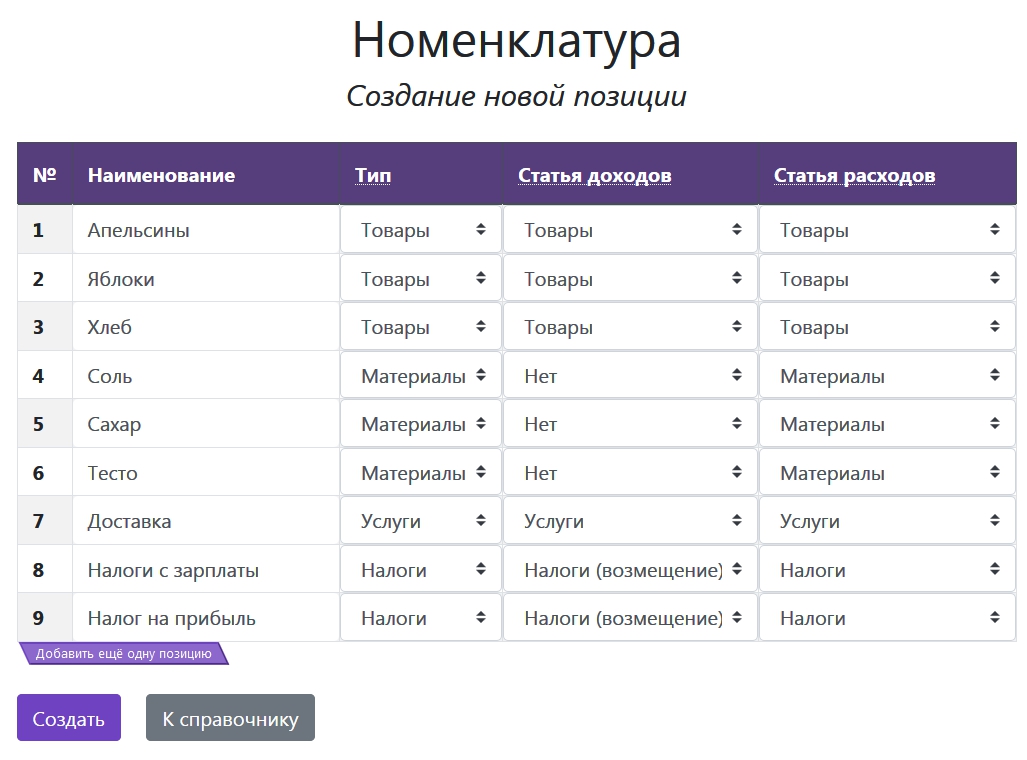Image resolution: width=1027 pixels, height=760 pixels.
Task: Open Статья доходов dropdown for Сахар
Action: [x=630, y=424]
